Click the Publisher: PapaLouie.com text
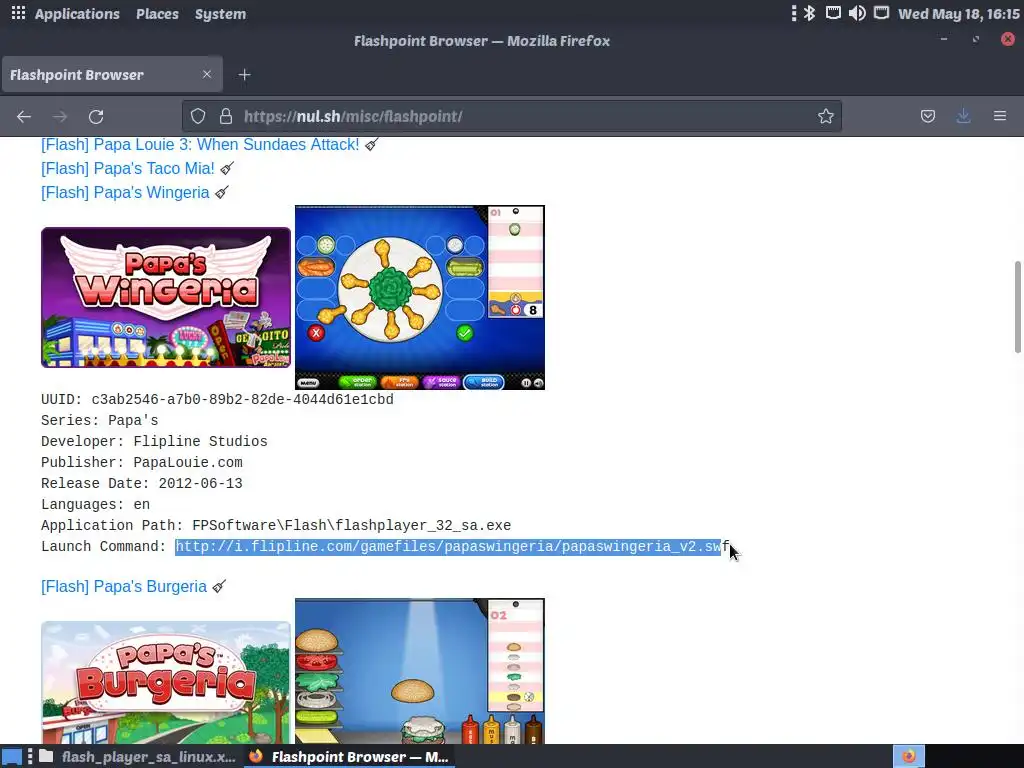The height and width of the screenshot is (768, 1024). coord(142,462)
